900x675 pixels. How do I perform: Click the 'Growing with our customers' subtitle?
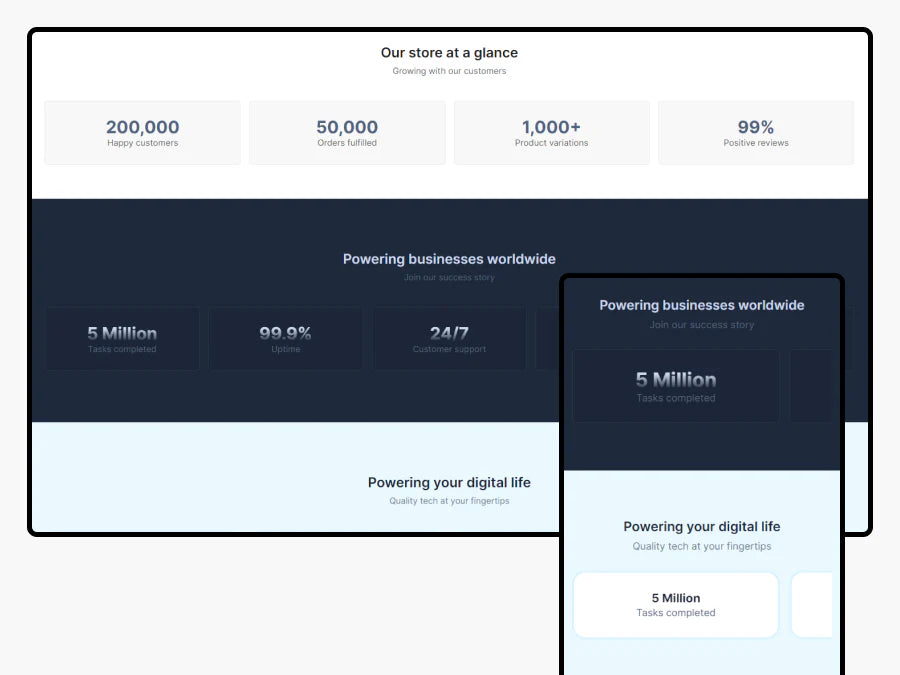[x=449, y=72]
